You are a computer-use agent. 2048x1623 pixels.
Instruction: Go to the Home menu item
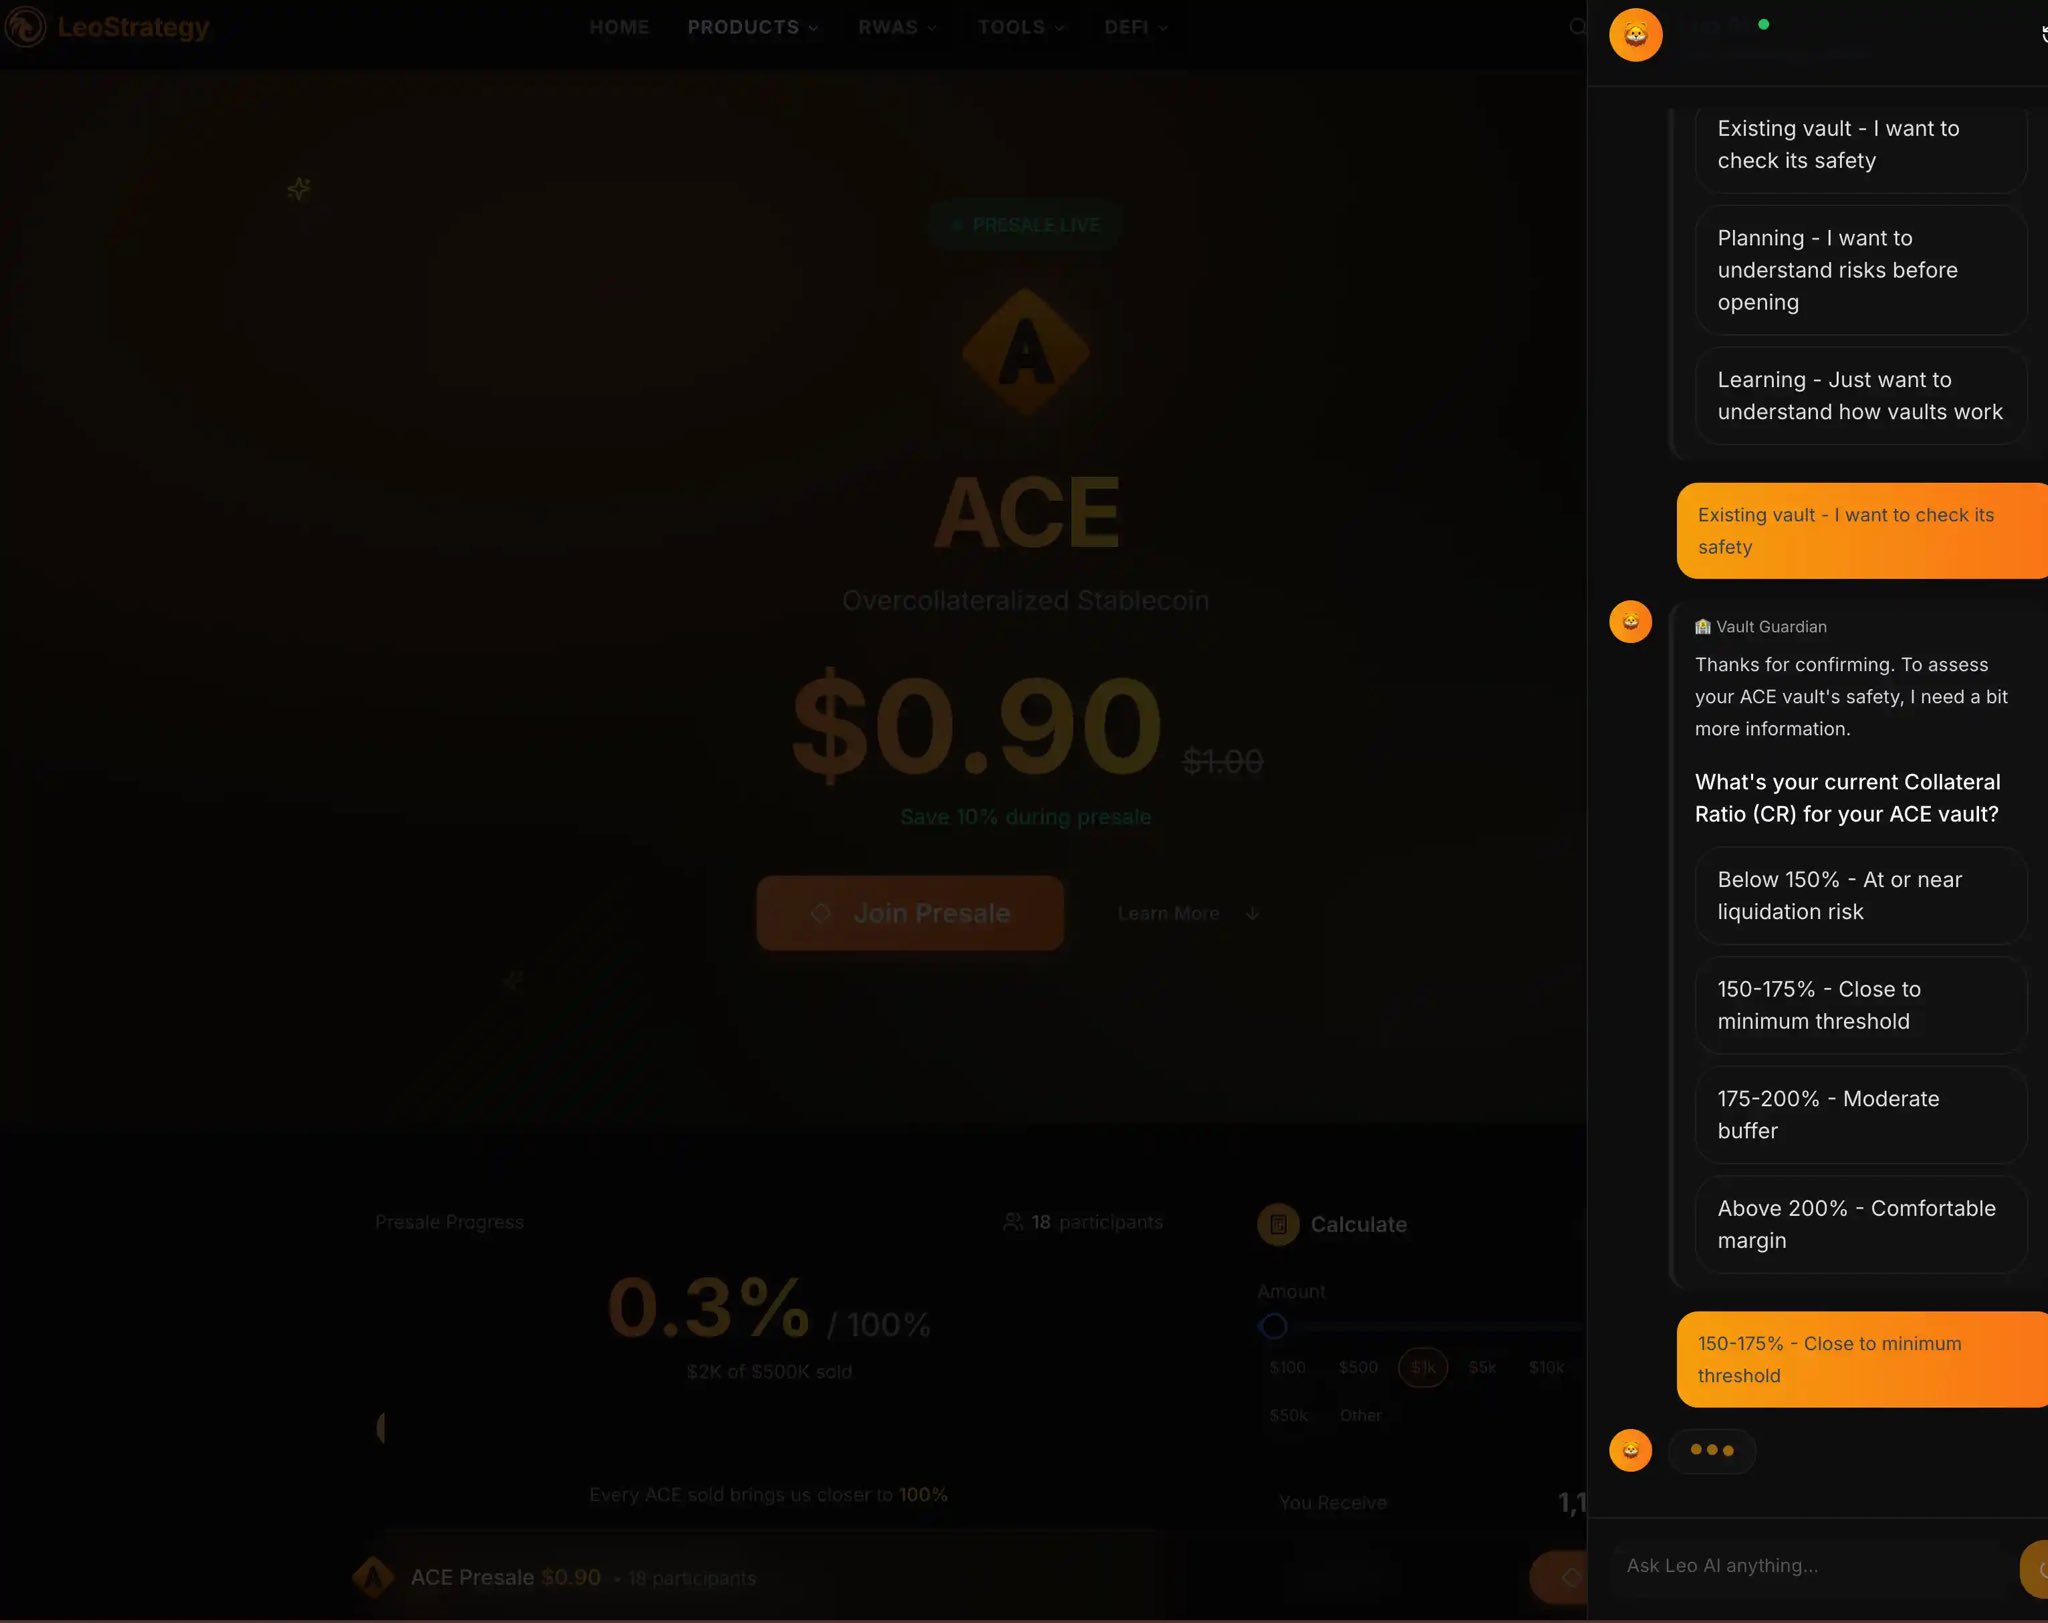point(619,27)
